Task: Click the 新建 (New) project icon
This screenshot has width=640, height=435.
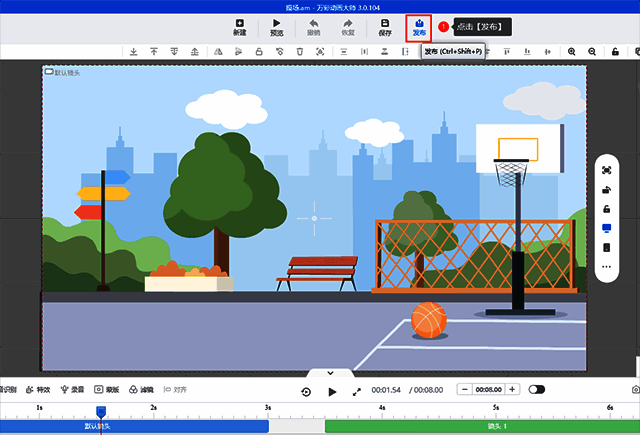Action: click(239, 27)
